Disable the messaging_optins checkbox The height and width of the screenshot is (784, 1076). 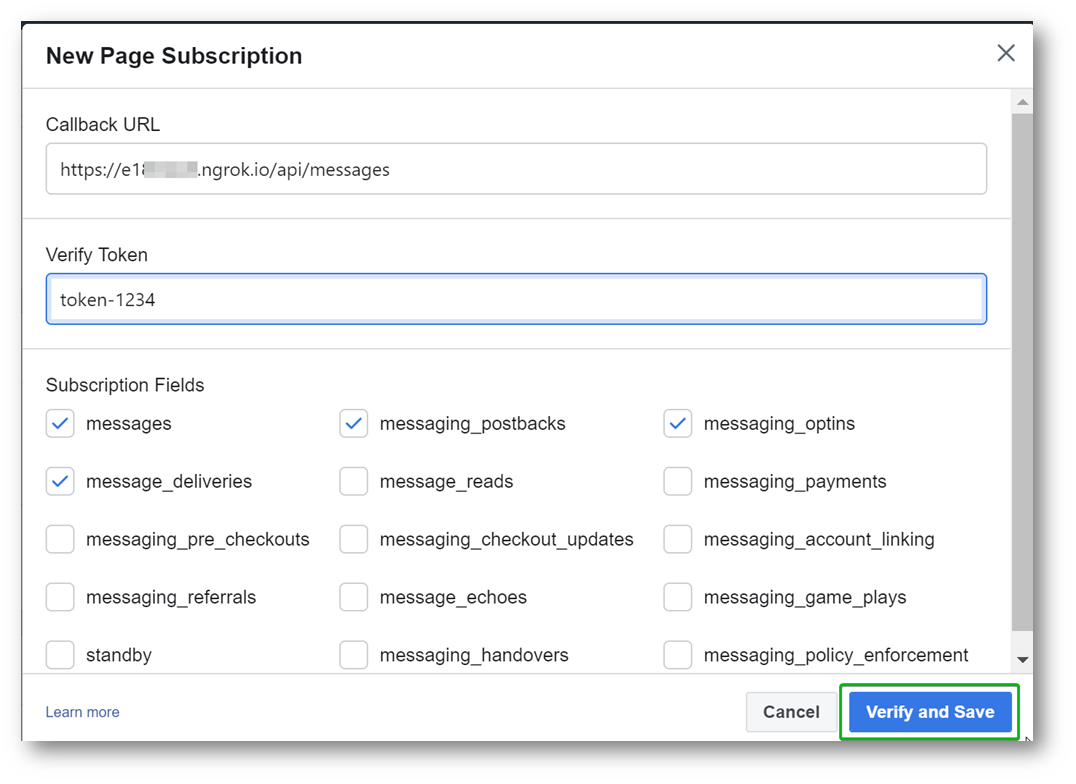tap(678, 424)
